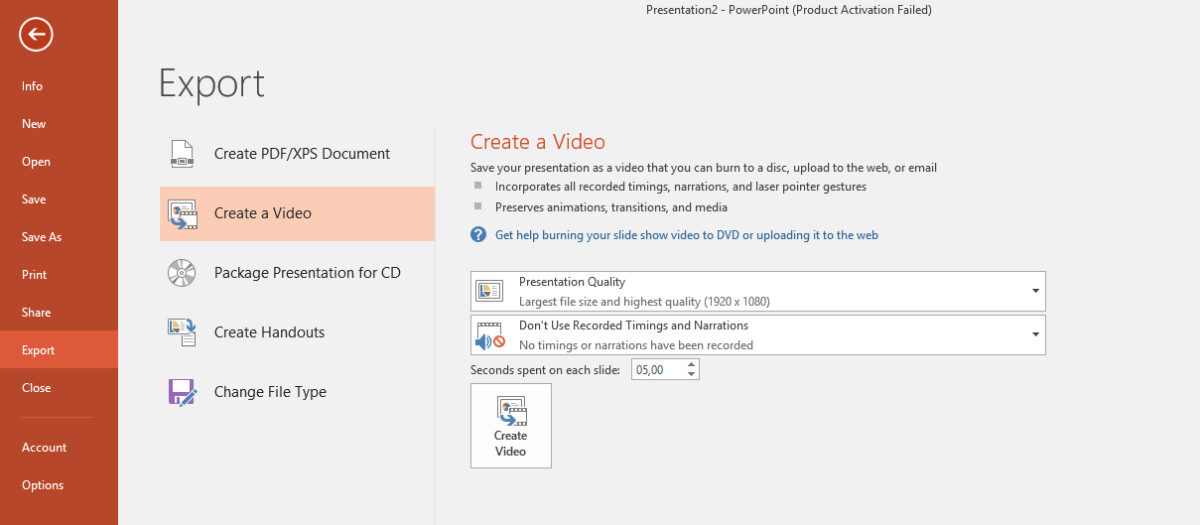Select the Export sidebar item
Viewport: 1200px width, 525px height.
pos(59,350)
